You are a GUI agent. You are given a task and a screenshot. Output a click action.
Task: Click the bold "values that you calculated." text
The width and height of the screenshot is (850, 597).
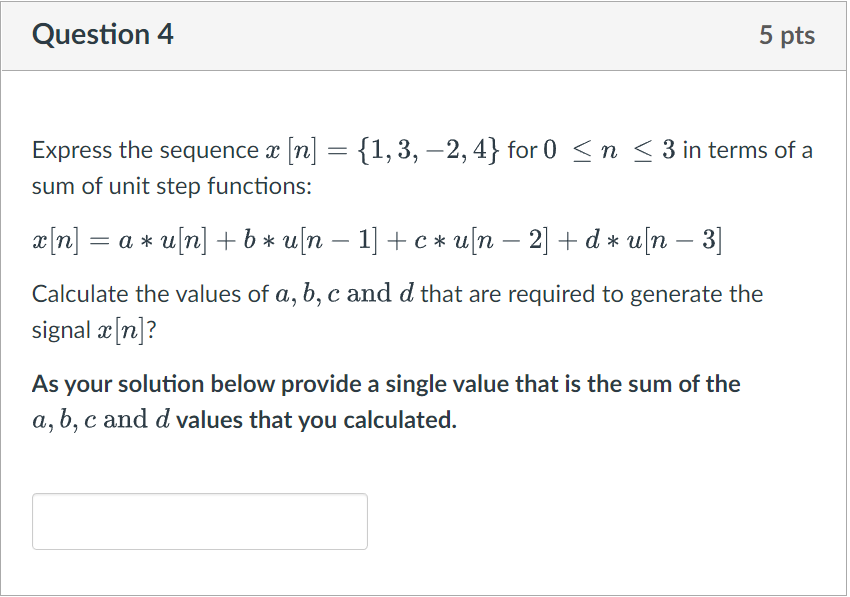point(317,420)
